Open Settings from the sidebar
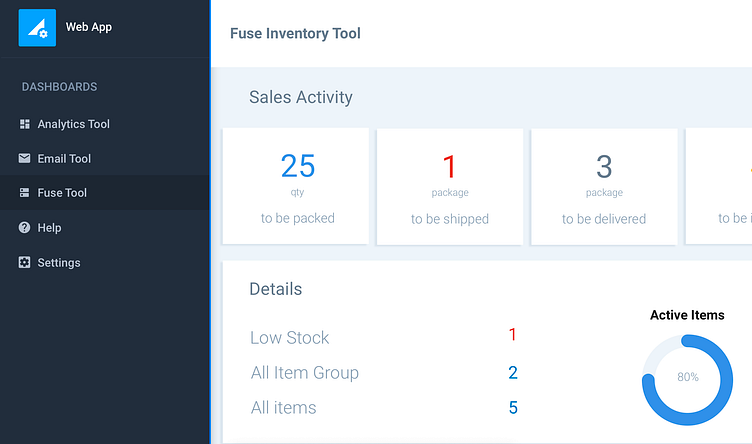The image size is (752, 444). point(59,263)
